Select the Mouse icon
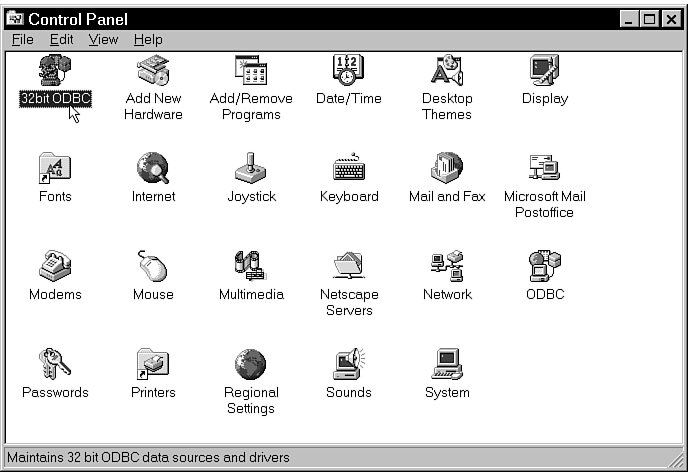Screen dimensions: 692x472 tap(153, 267)
